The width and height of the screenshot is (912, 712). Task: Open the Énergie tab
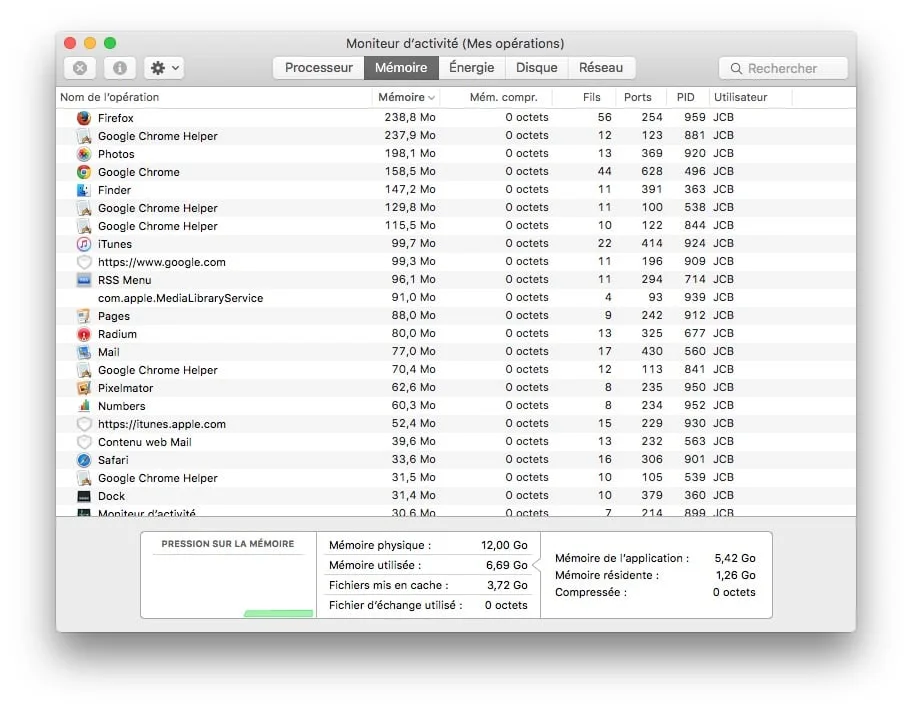(x=472, y=67)
